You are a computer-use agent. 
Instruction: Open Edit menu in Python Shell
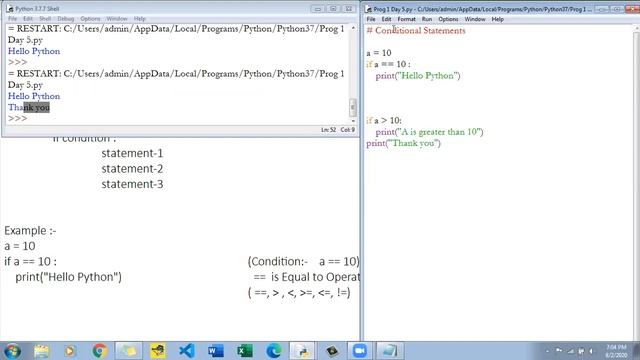point(28,19)
